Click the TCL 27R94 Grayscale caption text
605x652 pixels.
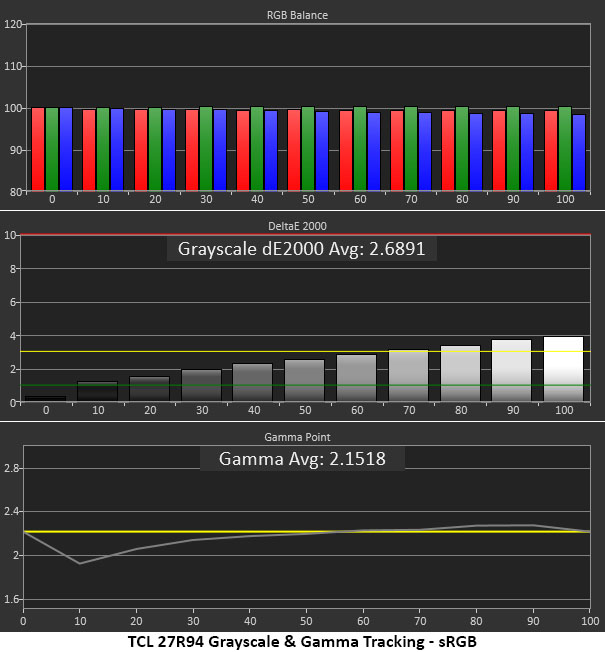[302, 641]
